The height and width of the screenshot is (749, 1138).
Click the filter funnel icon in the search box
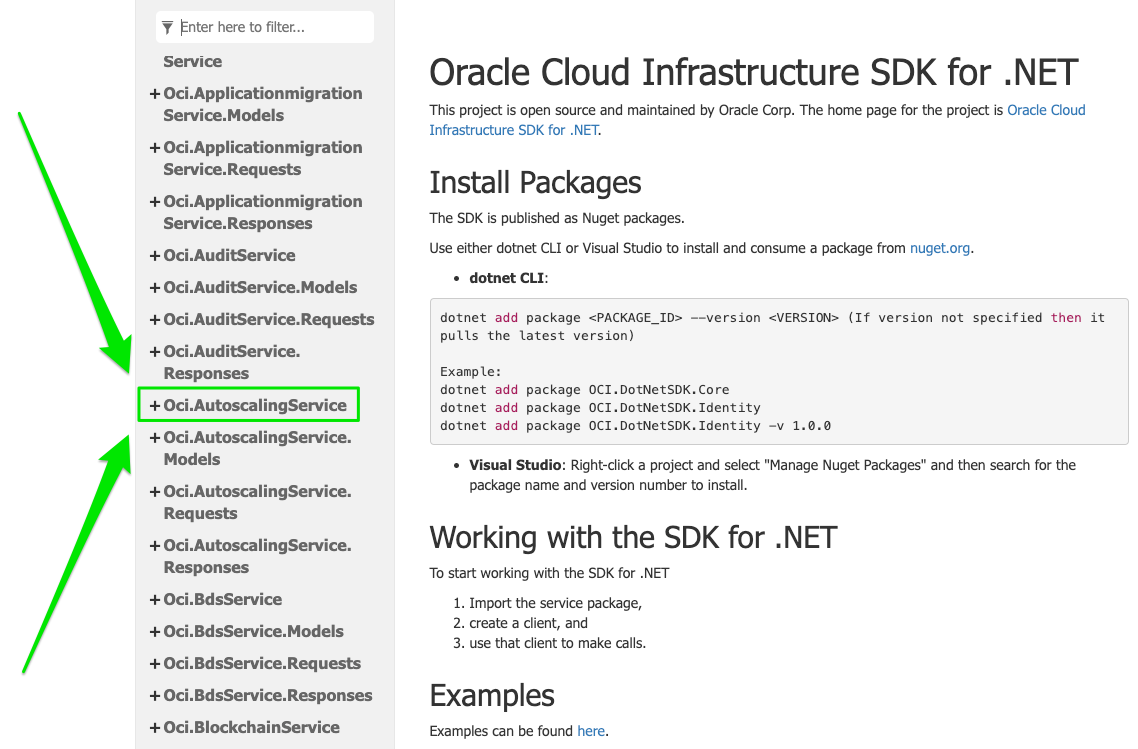tap(167, 27)
